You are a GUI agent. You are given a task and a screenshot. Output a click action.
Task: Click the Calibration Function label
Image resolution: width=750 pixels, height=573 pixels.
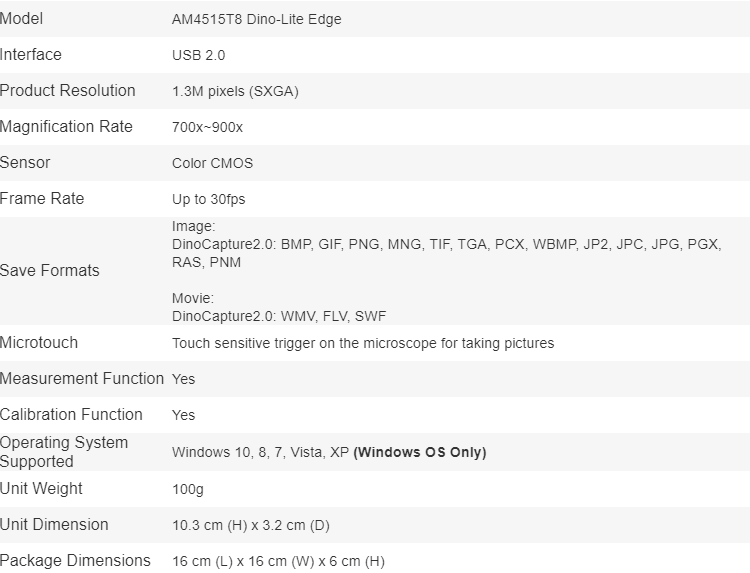pos(71,415)
